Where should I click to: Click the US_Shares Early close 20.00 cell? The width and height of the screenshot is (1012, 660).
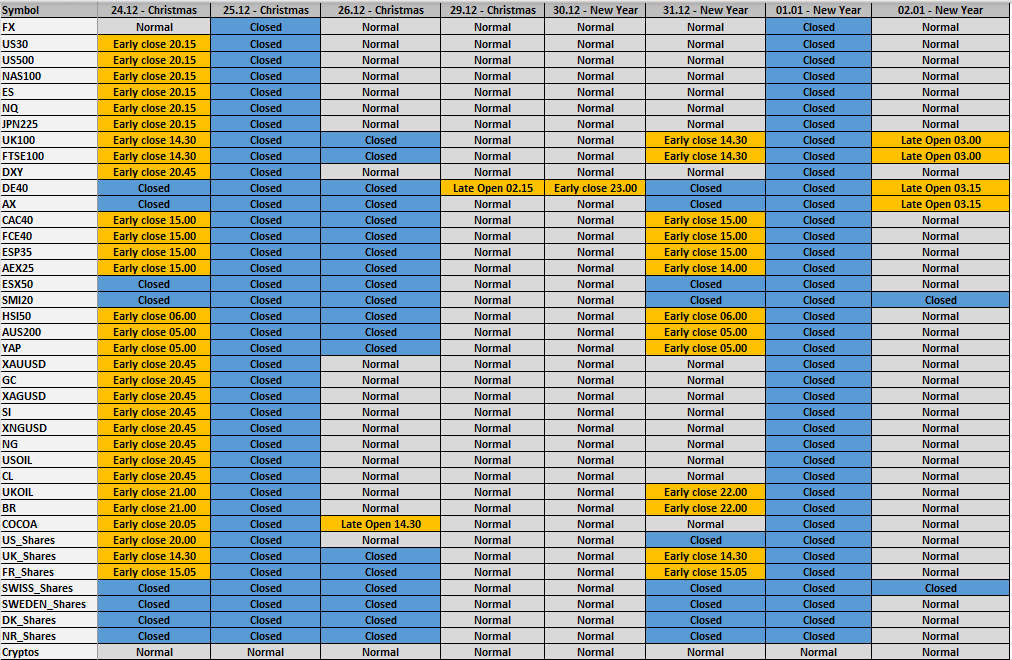coord(154,540)
